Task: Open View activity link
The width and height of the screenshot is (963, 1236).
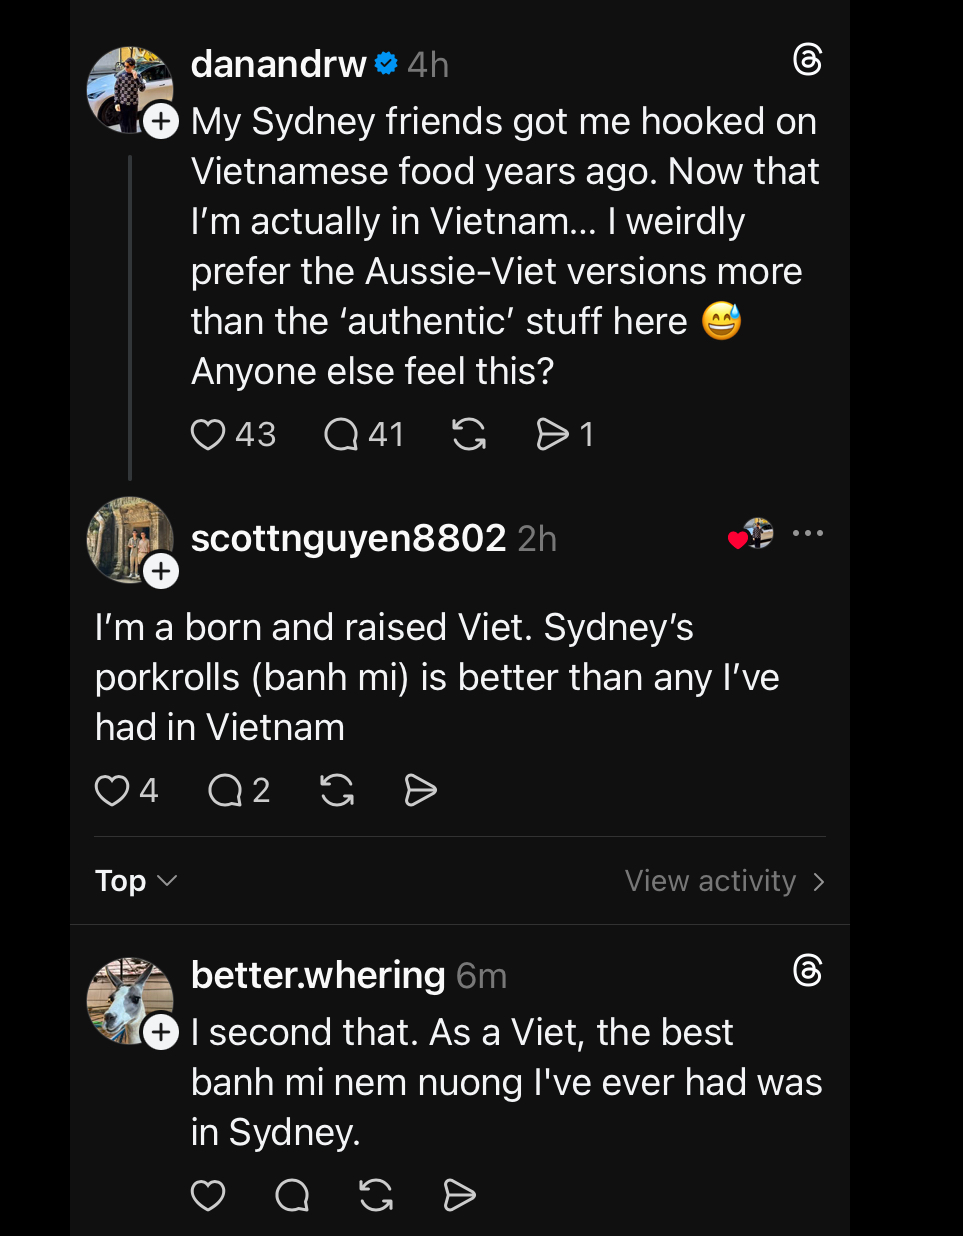Action: (x=724, y=881)
